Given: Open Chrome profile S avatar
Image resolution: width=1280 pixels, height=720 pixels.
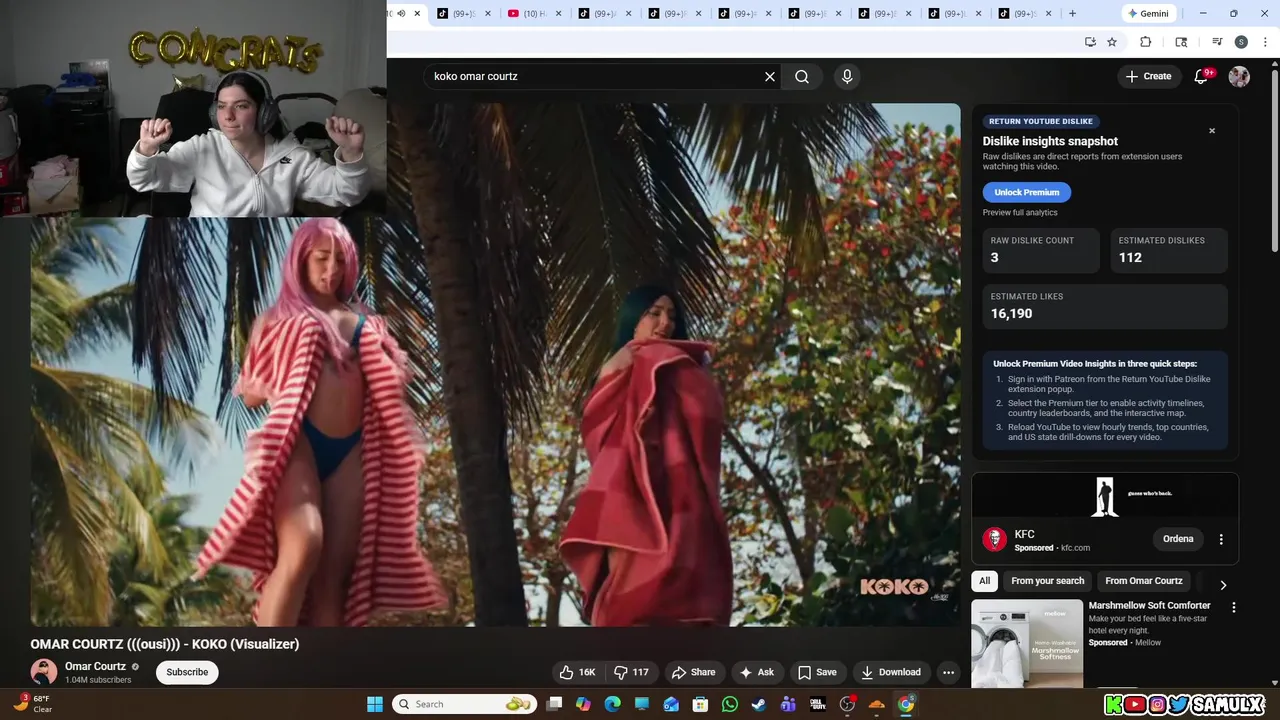Looking at the screenshot, I should click(1241, 42).
